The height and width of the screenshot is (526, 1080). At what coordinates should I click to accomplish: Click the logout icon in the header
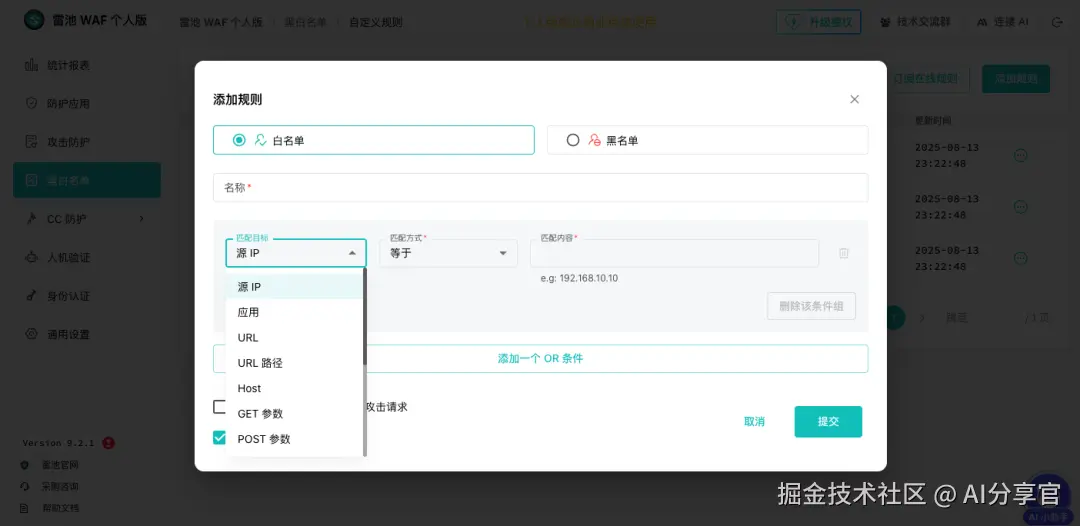tap(1057, 22)
